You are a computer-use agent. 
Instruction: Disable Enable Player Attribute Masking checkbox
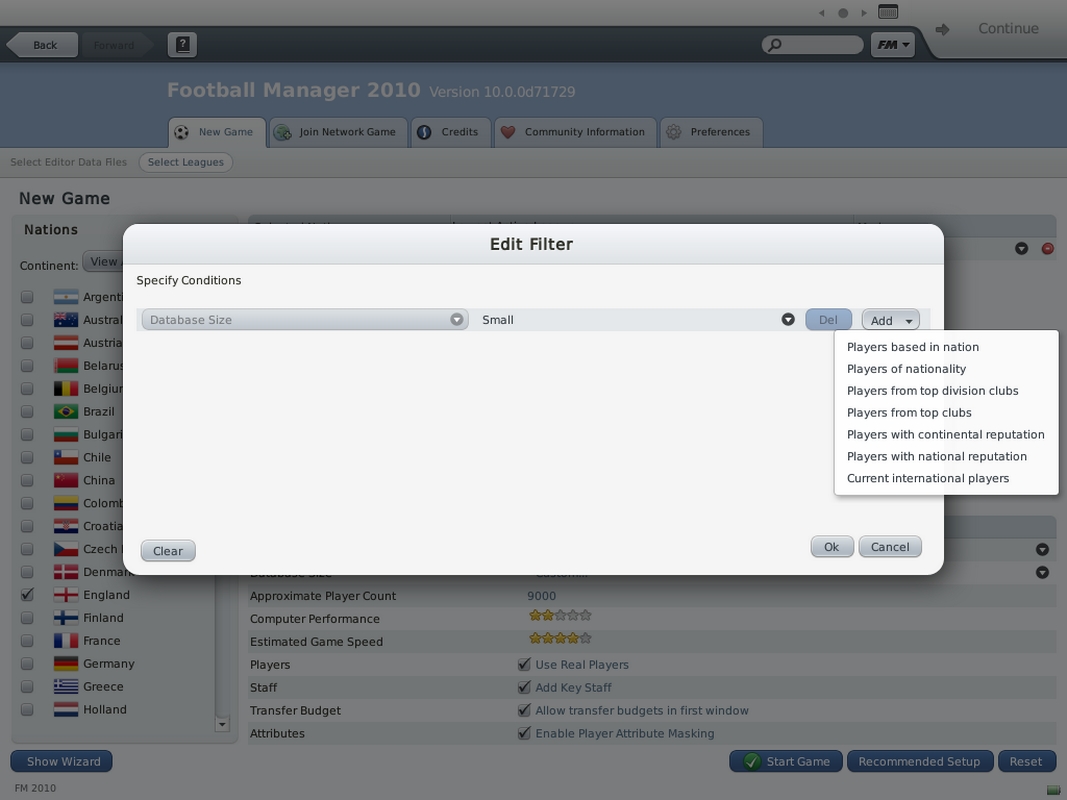[524, 734]
